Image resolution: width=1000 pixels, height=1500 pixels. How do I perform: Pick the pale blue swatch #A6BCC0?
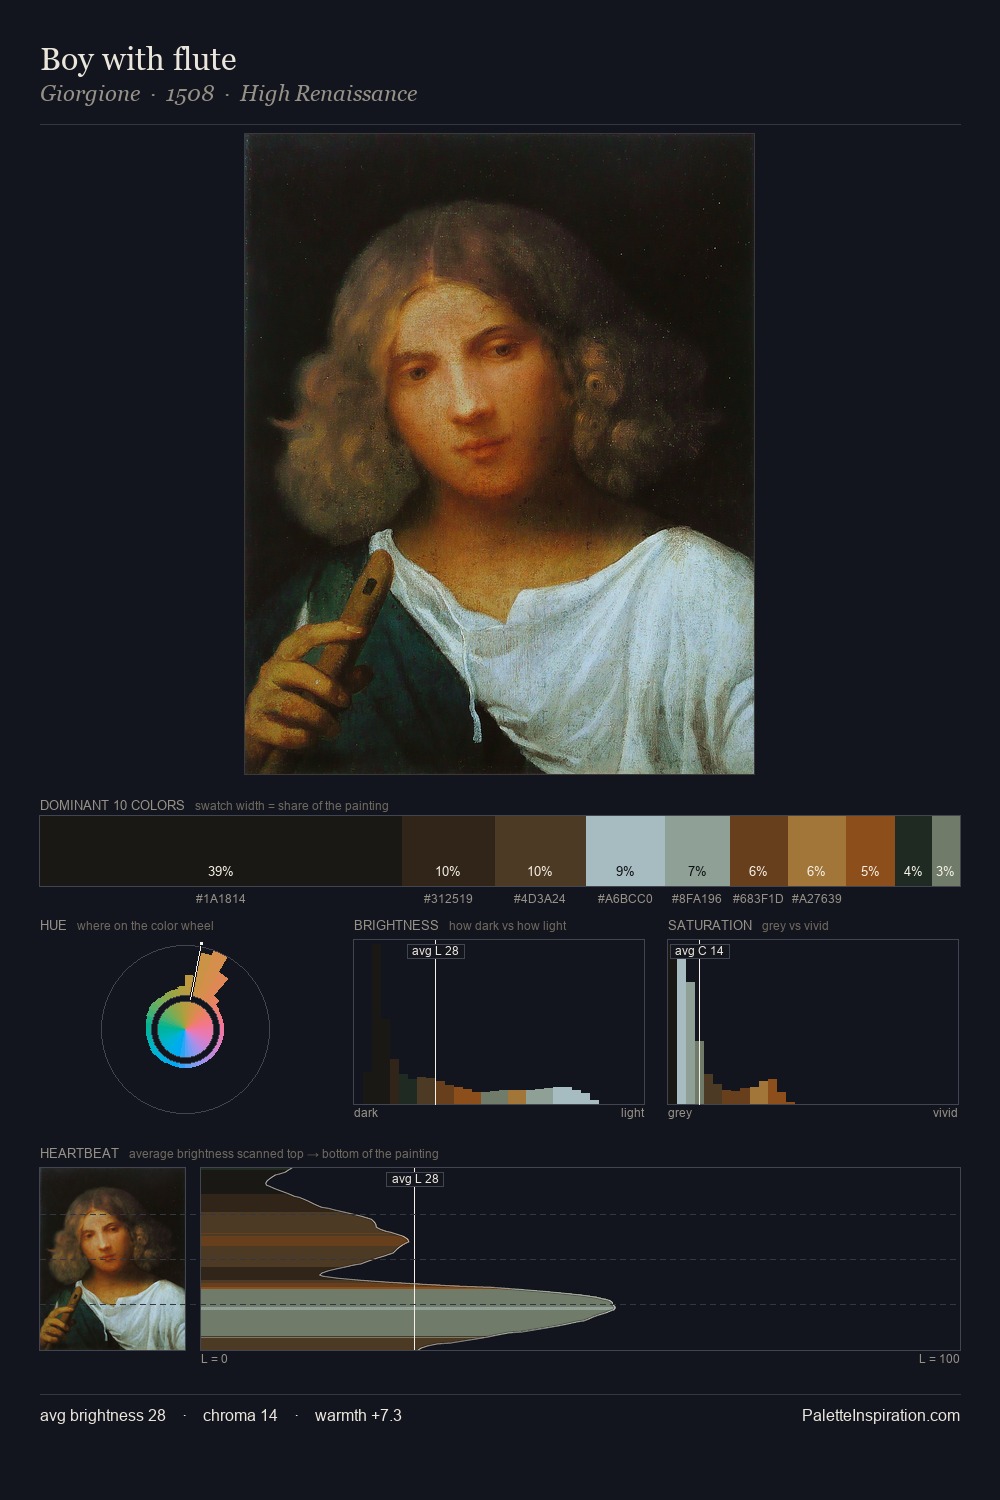click(625, 851)
